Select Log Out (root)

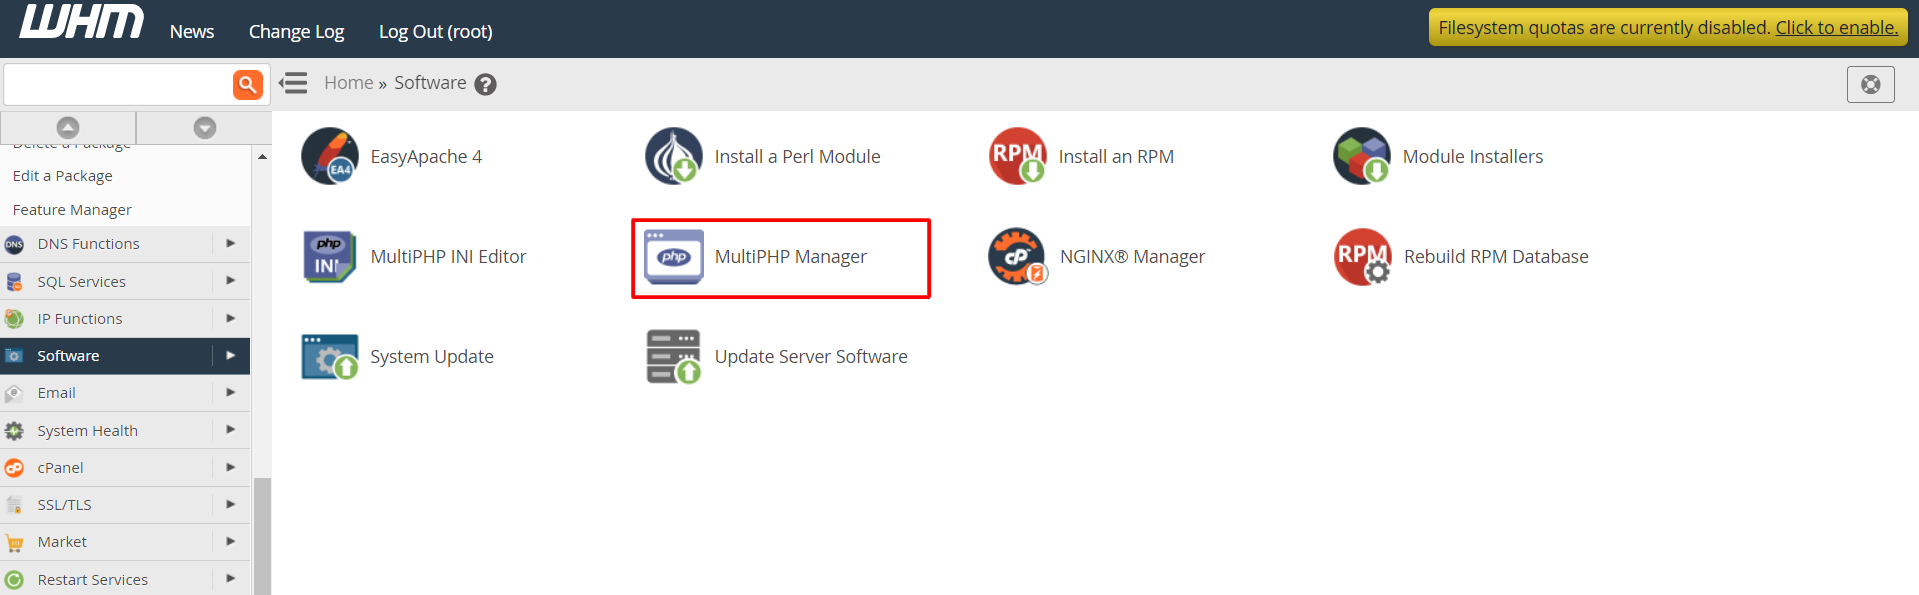(x=436, y=32)
